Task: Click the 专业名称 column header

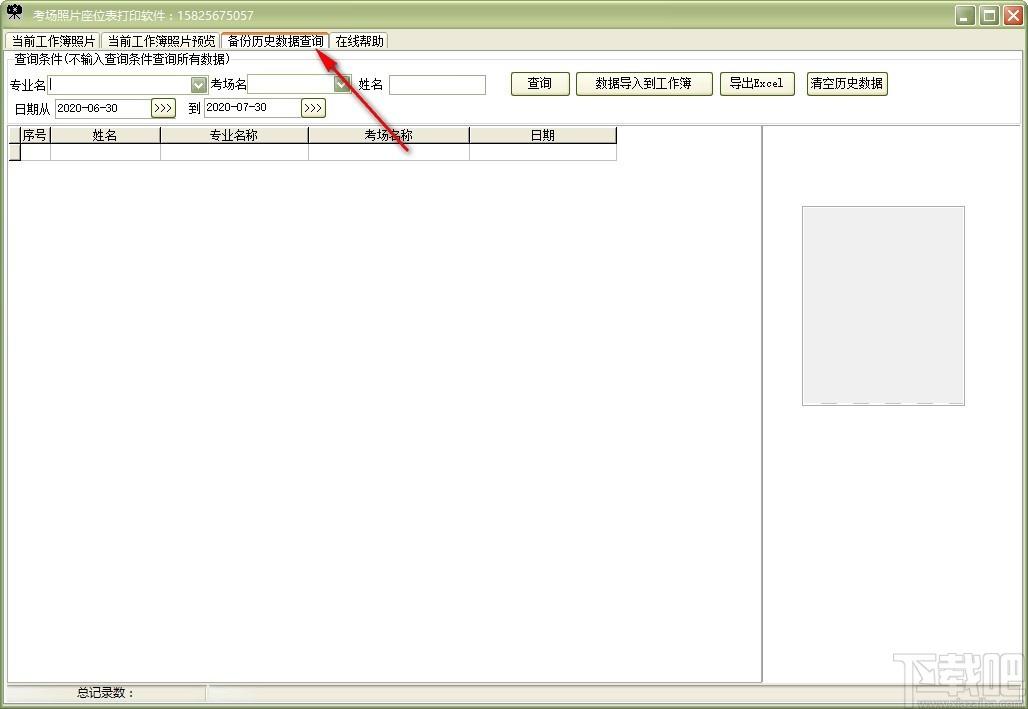Action: tap(234, 135)
